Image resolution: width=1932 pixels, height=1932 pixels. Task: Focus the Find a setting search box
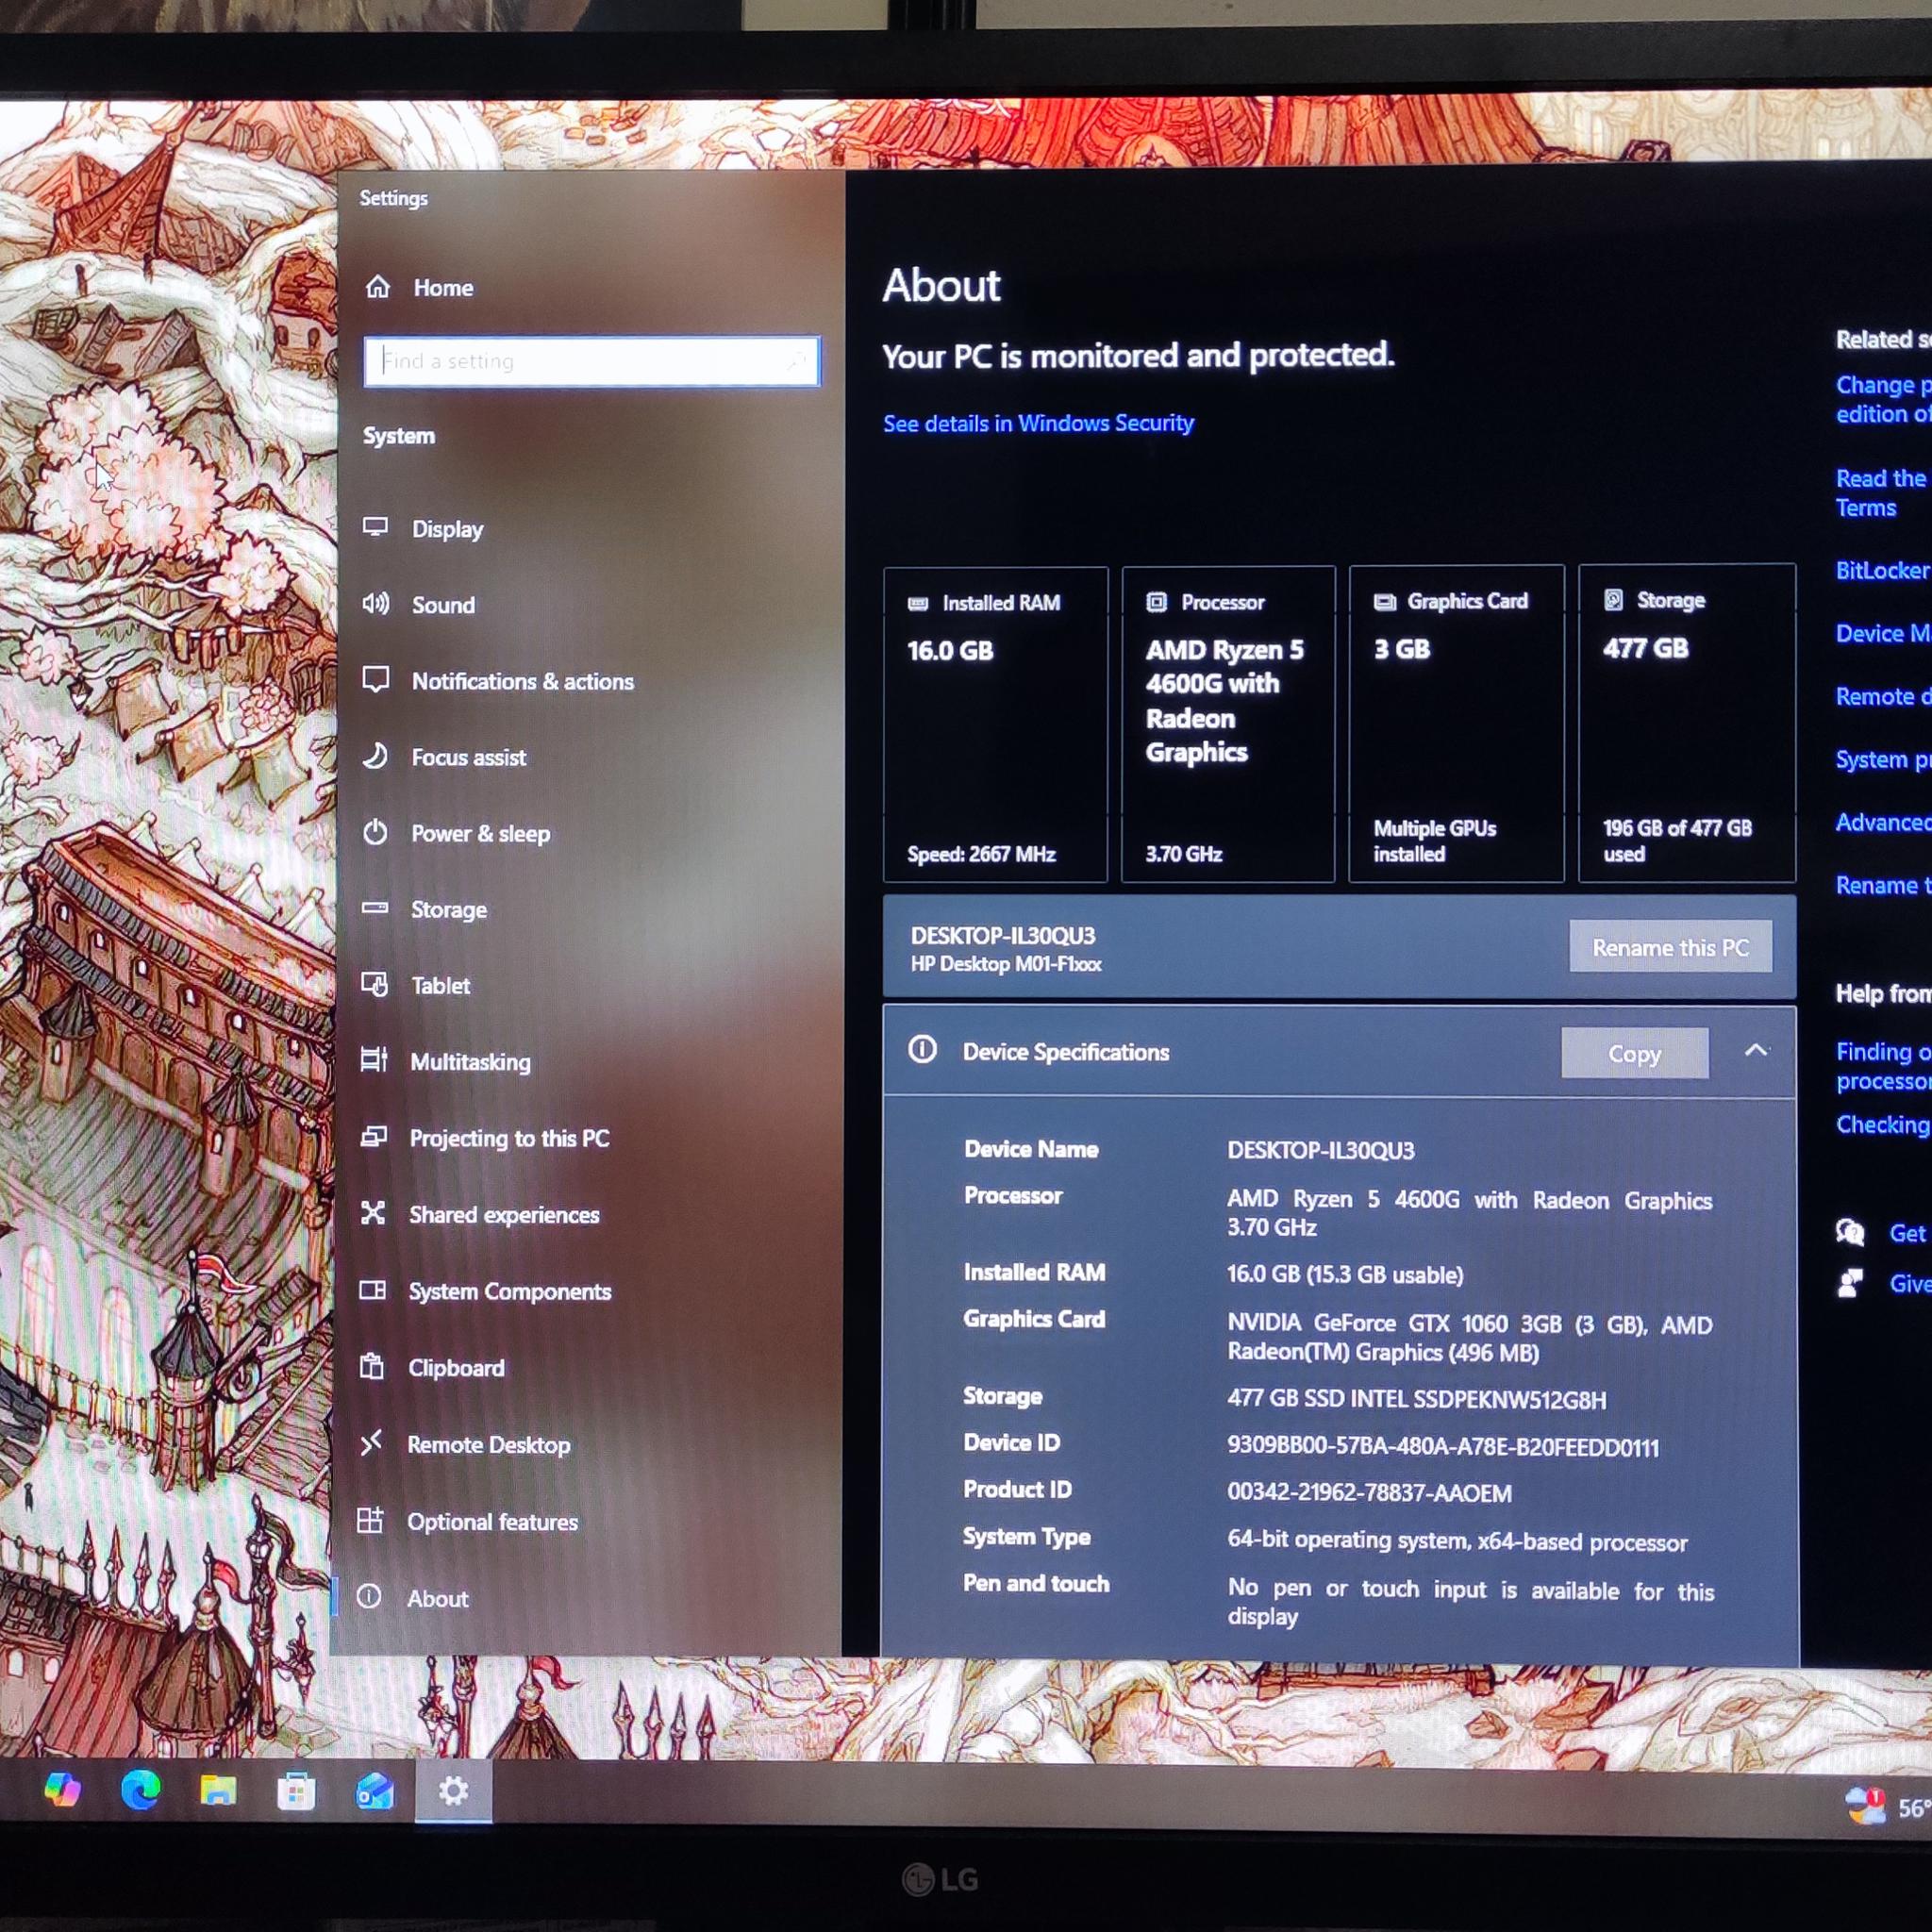click(592, 361)
